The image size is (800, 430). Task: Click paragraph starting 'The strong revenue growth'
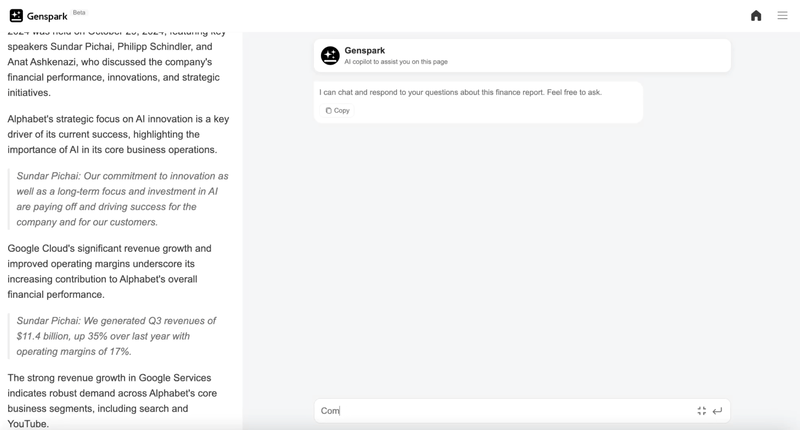(x=112, y=401)
